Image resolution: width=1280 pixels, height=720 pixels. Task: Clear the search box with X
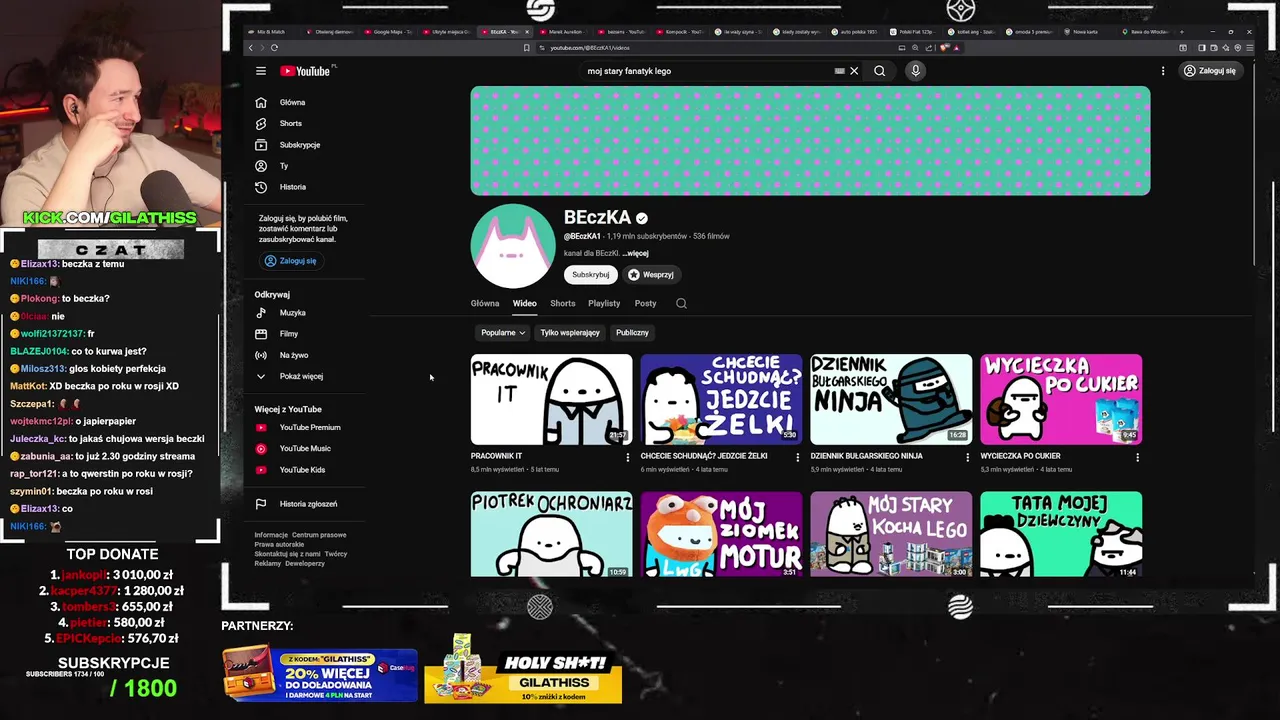pos(854,71)
